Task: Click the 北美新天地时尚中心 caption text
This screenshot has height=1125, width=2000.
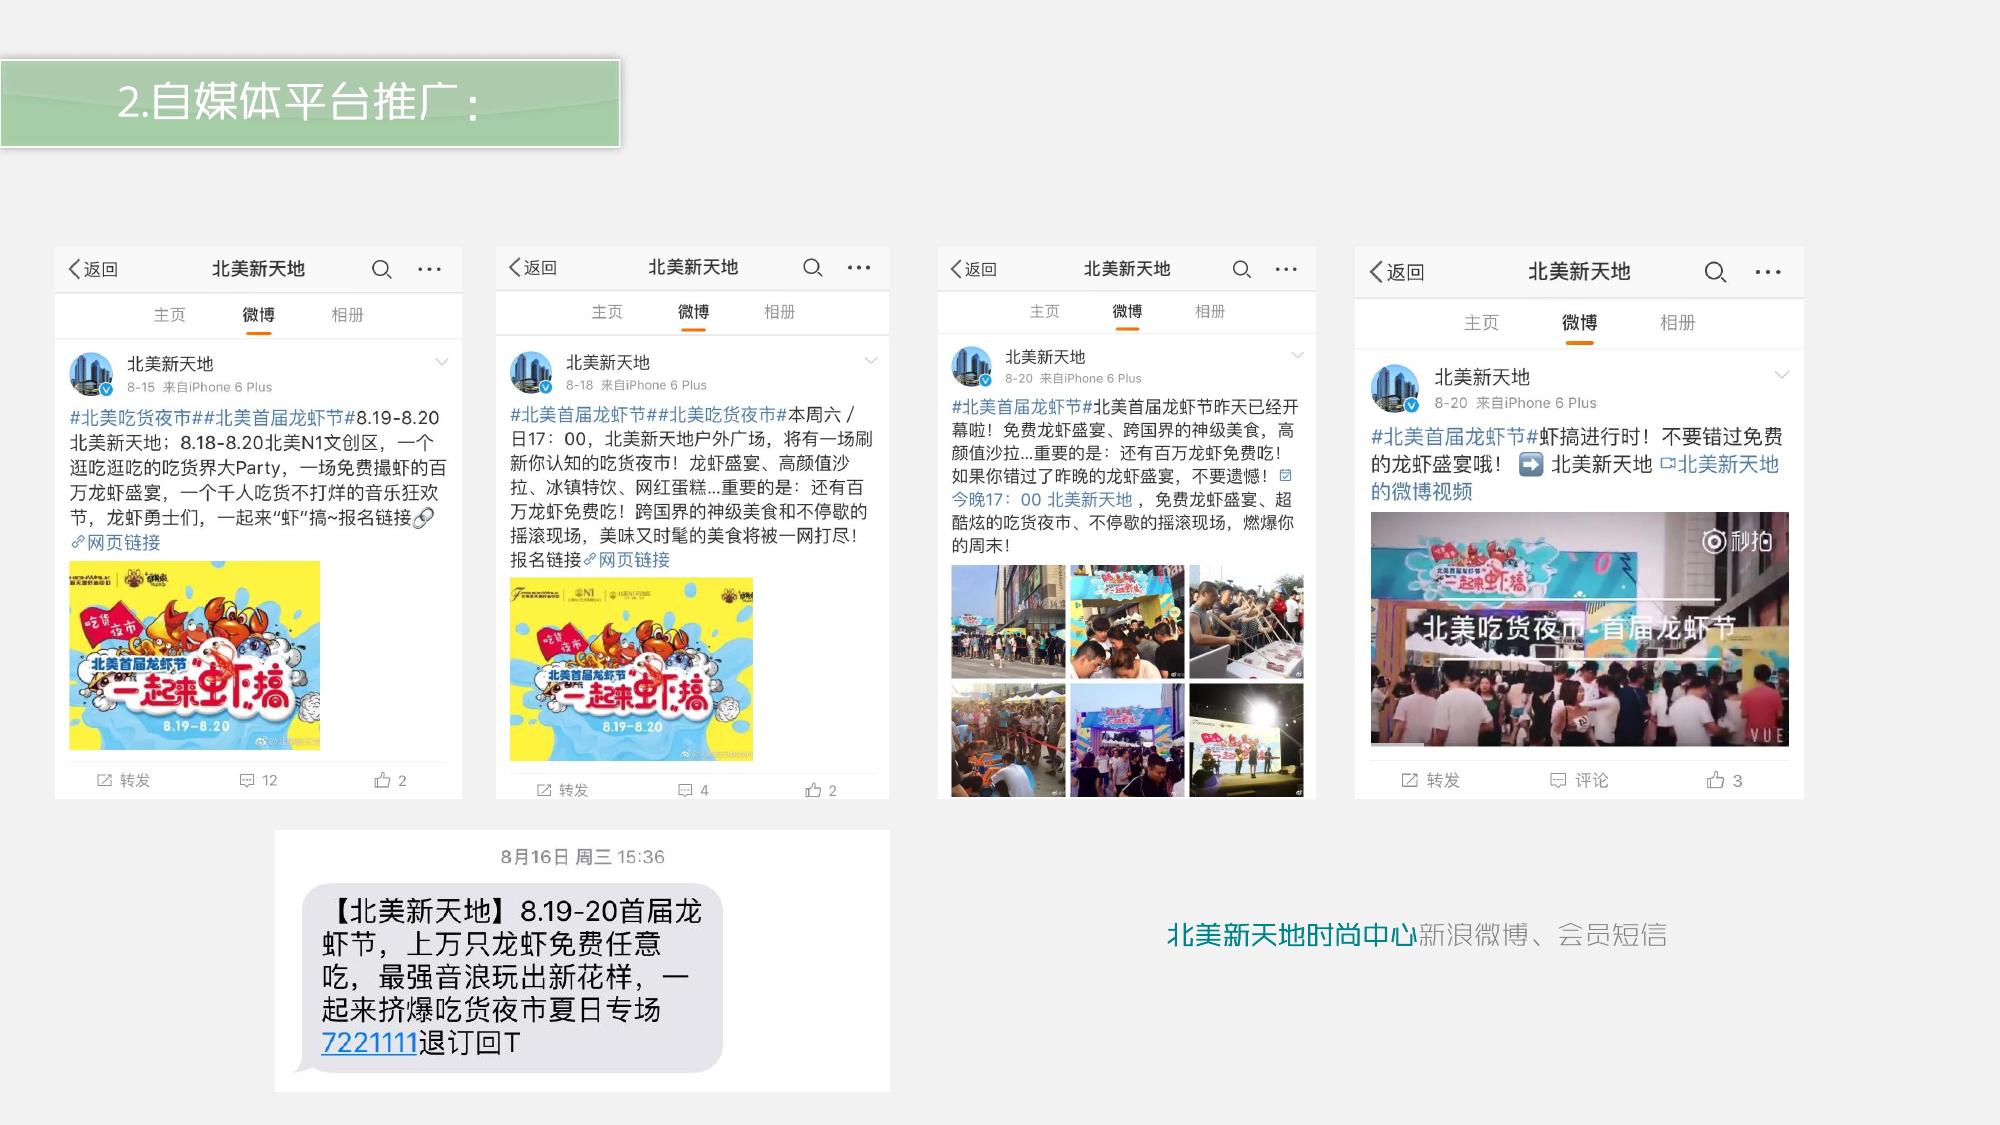Action: click(x=1291, y=935)
